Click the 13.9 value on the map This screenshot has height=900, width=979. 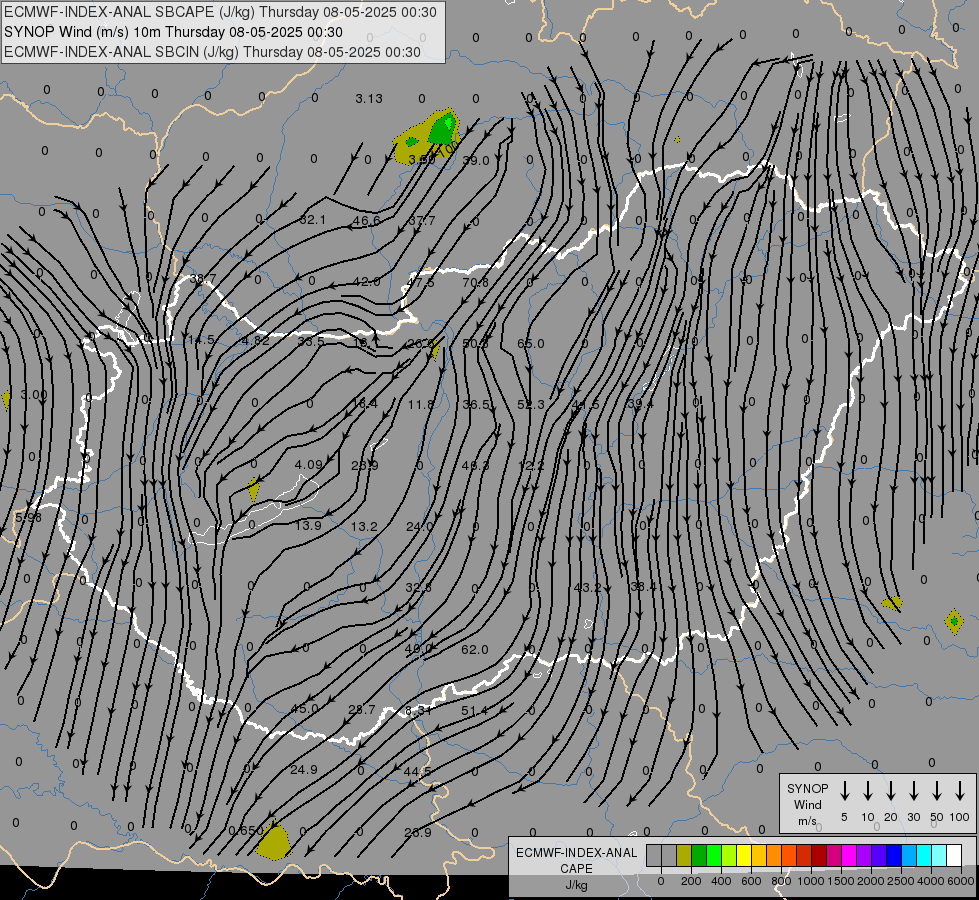[308, 526]
